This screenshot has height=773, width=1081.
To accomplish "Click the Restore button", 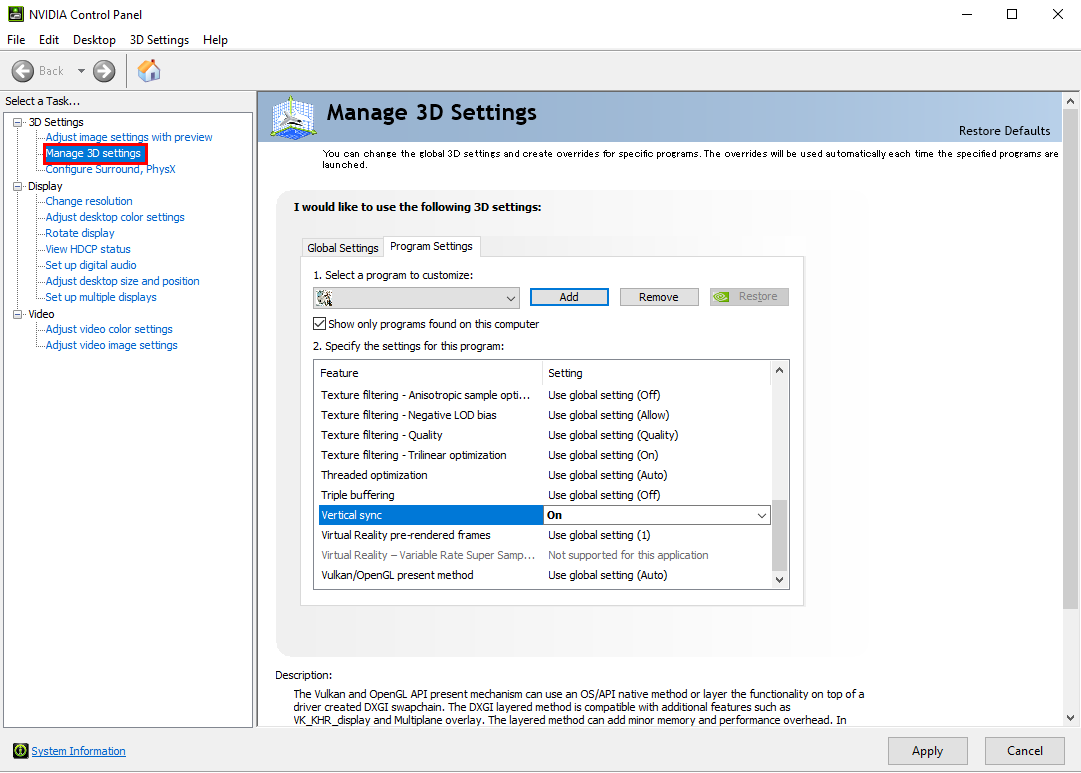I will 749,297.
